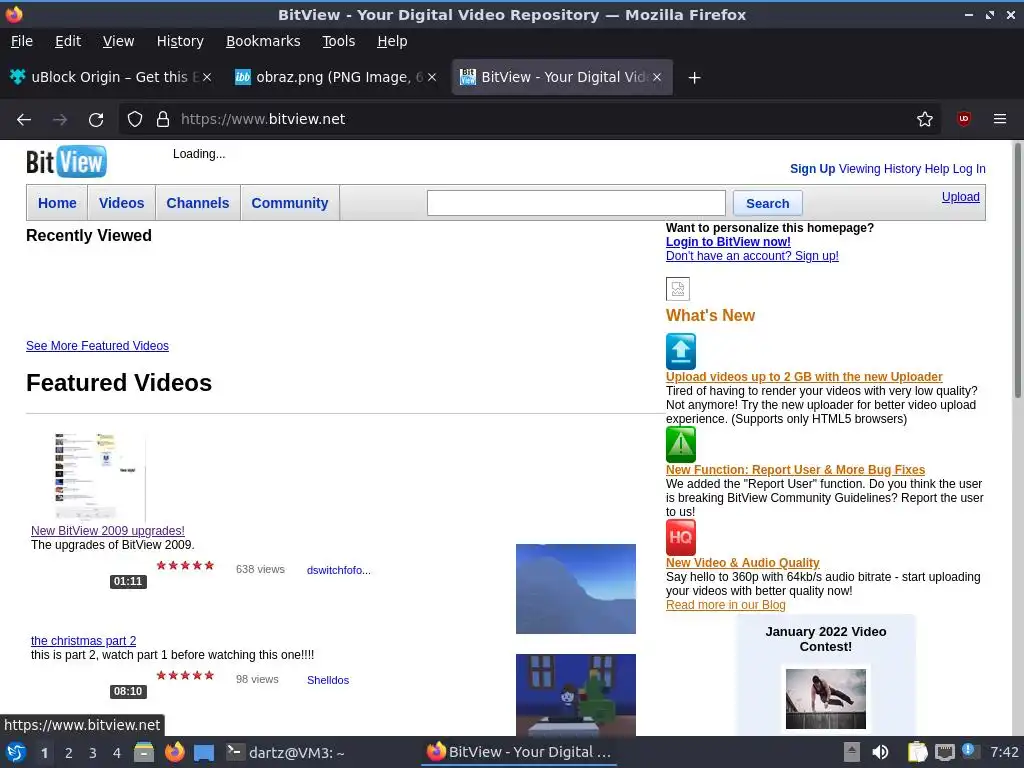This screenshot has width=1024, height=768.
Task: Switch to virtual desktop 2
Action: tap(69, 753)
